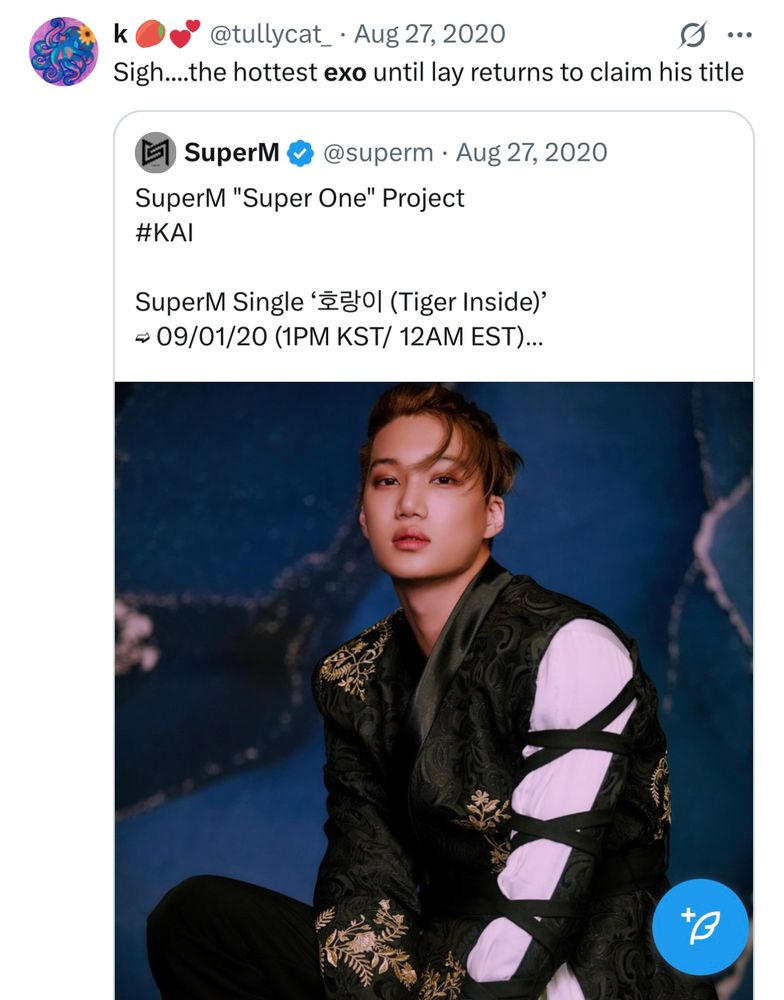Click the highlighted word "exo" in the tweet
The image size is (784, 1000).
(x=345, y=72)
